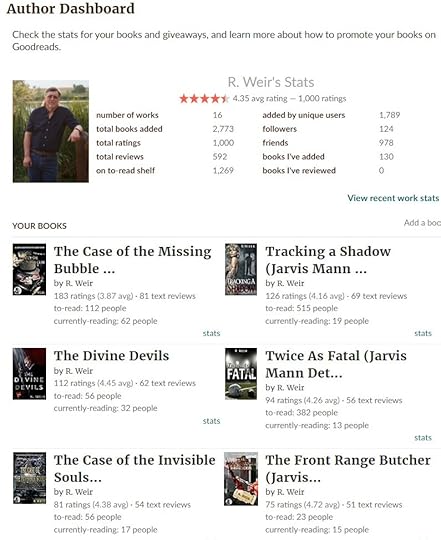Click the Add a book link
This screenshot has height=540, width=441.
tap(422, 222)
